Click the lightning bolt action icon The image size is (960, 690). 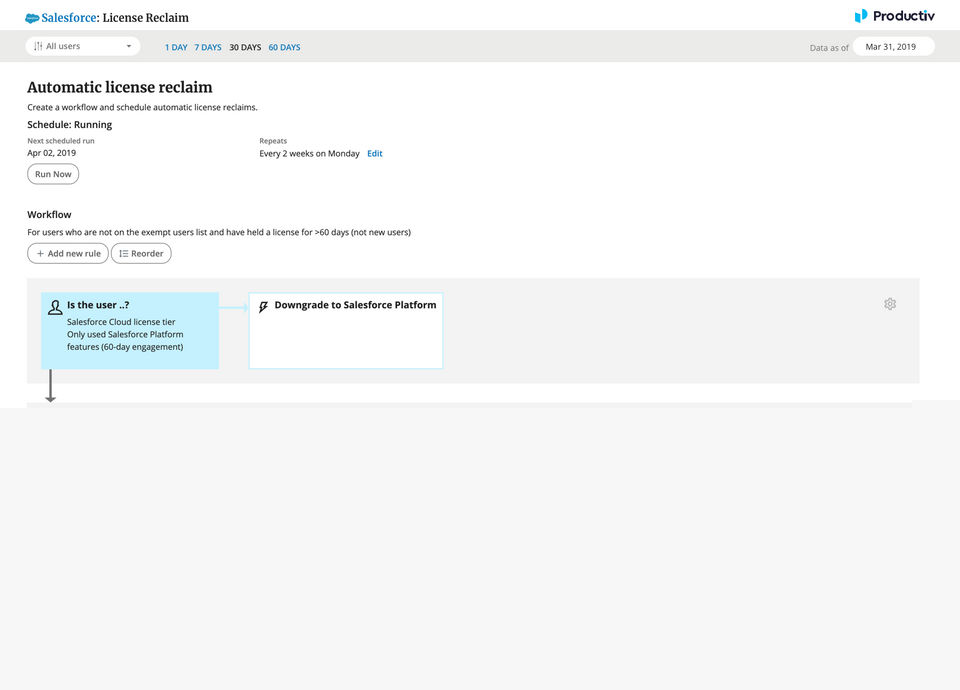(263, 307)
